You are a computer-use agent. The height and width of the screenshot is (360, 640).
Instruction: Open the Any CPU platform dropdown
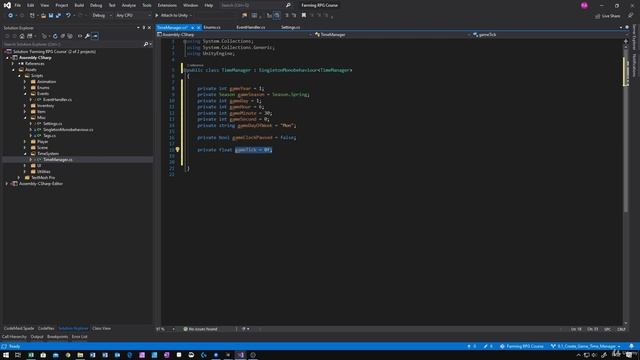pos(132,16)
